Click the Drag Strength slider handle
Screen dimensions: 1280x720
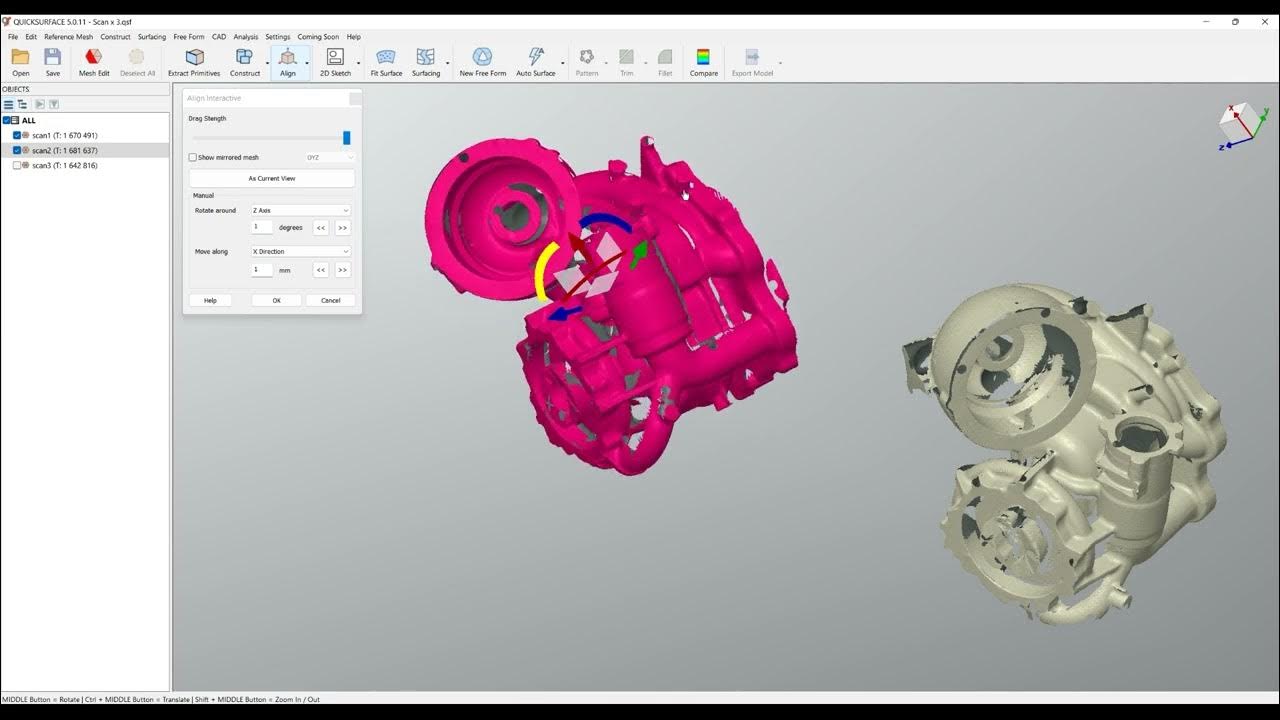(347, 138)
